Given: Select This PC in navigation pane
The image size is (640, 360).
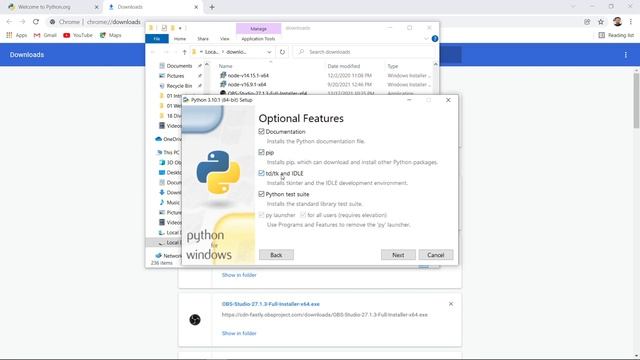Looking at the screenshot, I should coord(168,152).
